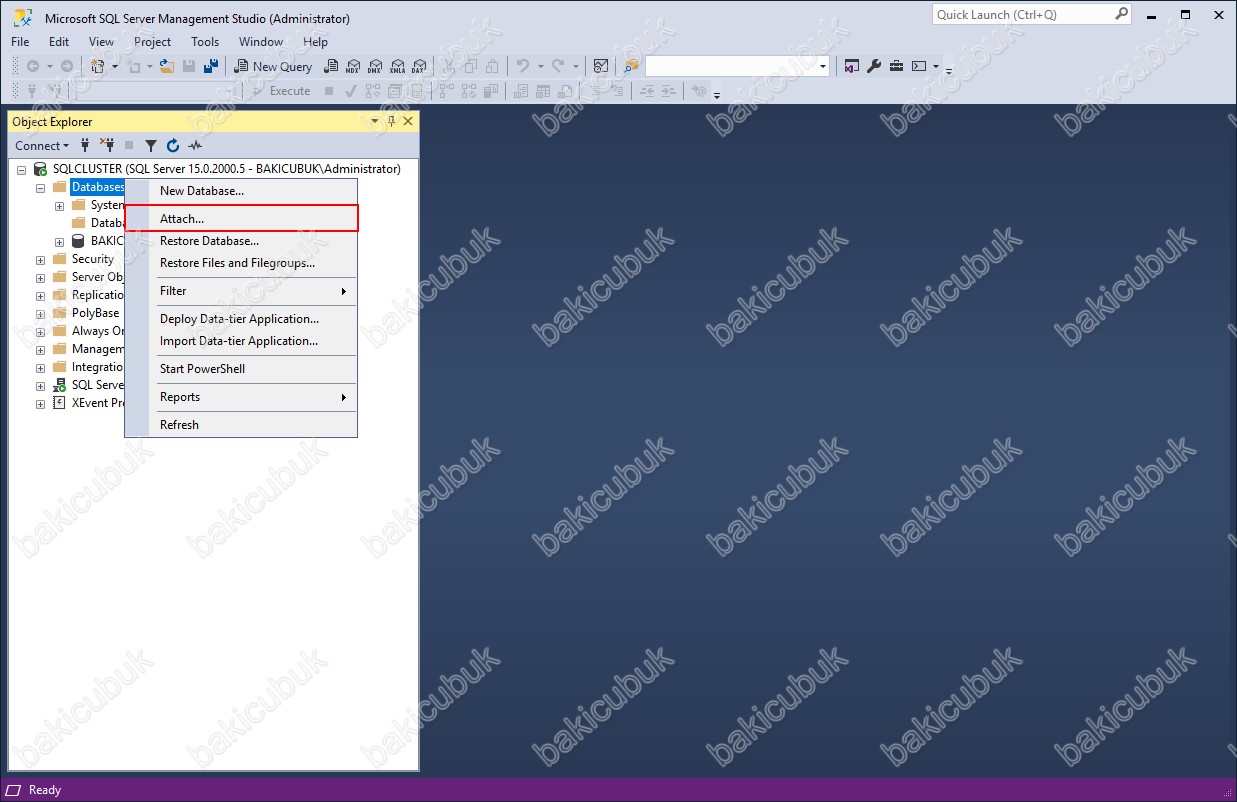Open the File menu
The image size is (1237, 802).
[20, 42]
